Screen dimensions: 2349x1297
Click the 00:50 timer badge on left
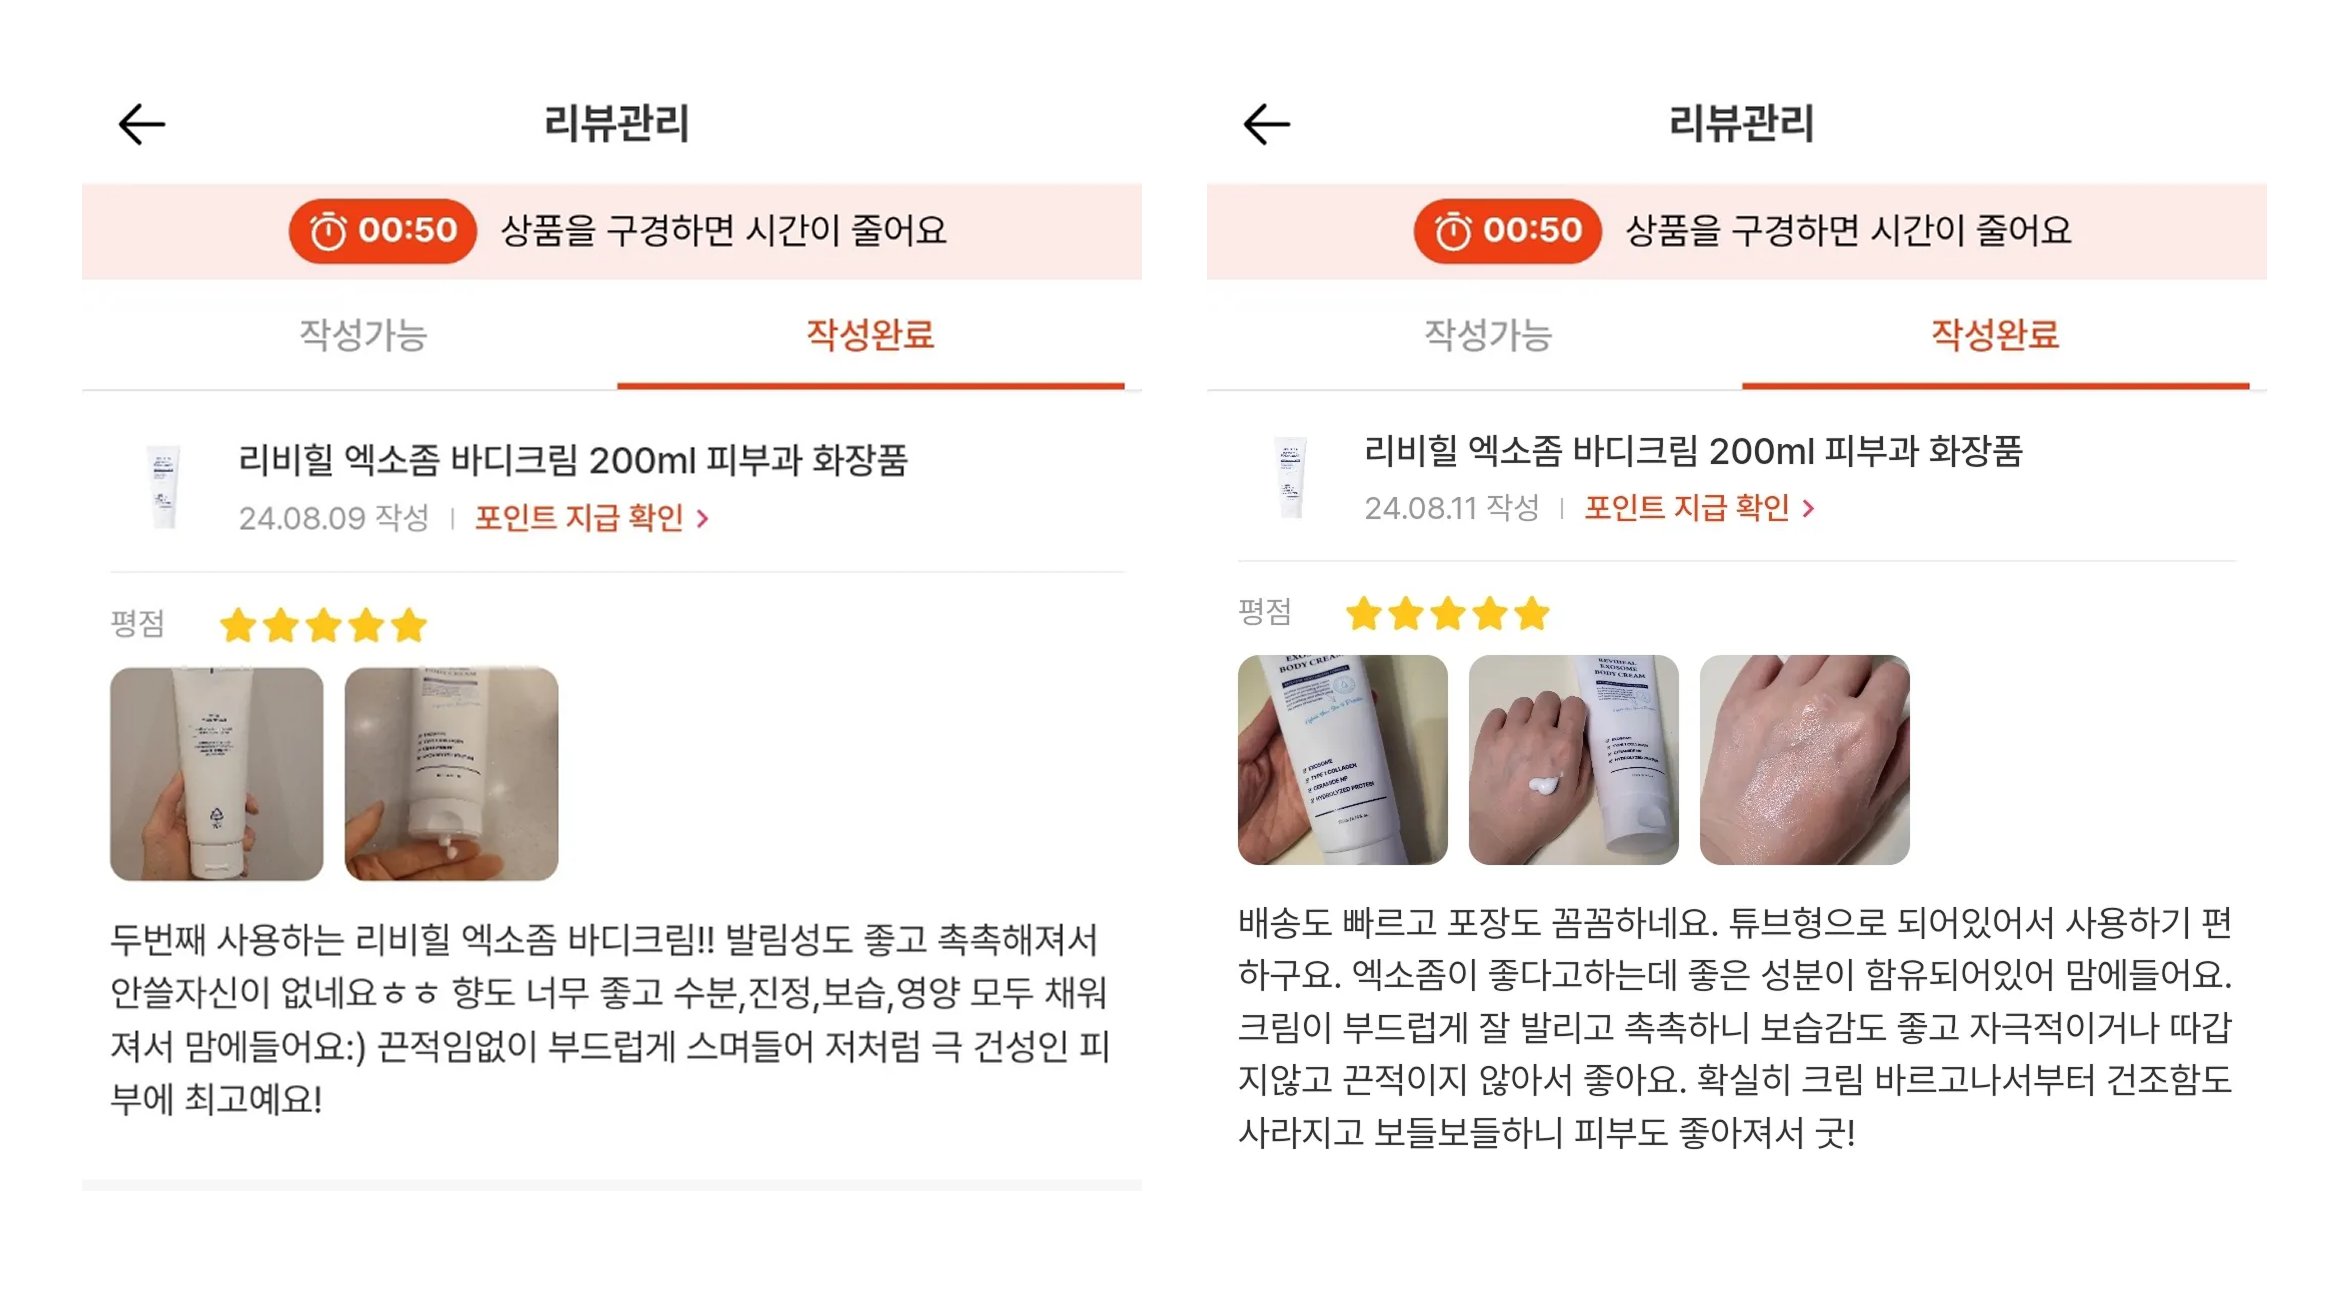coord(383,231)
